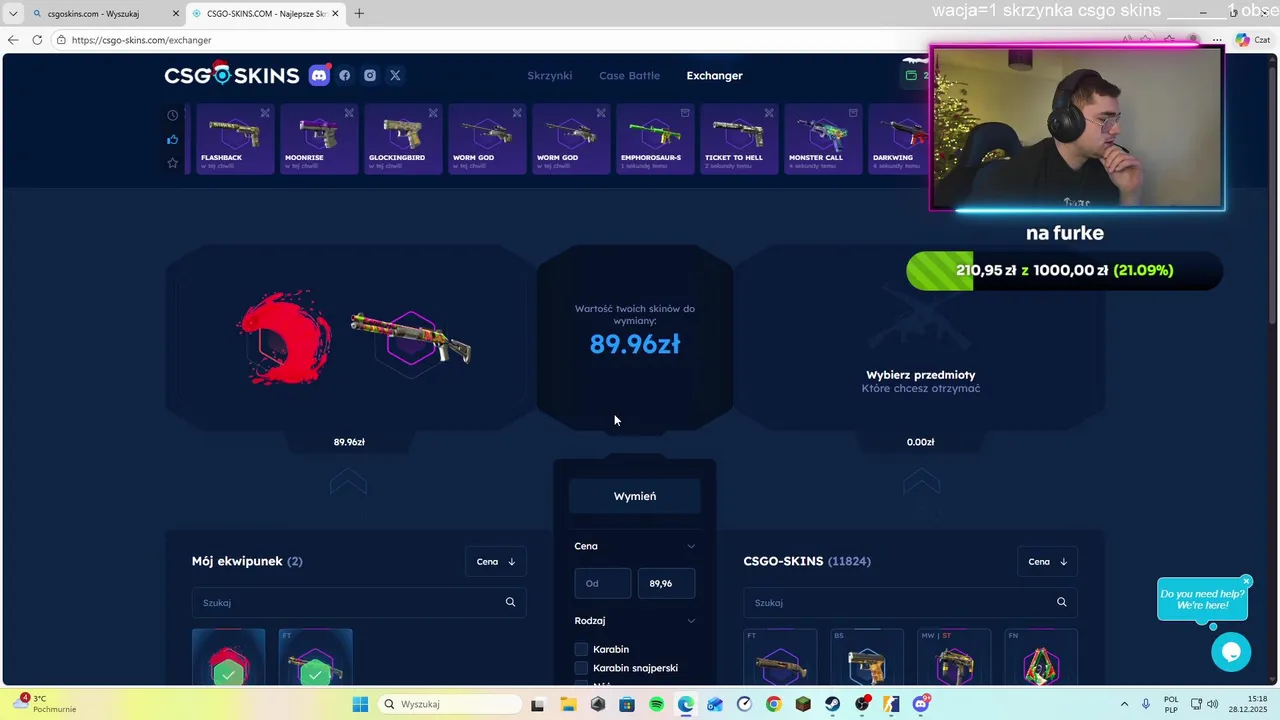This screenshot has height=720, width=1280.
Task: Show favorite drops with the star icon
Action: coord(172,163)
